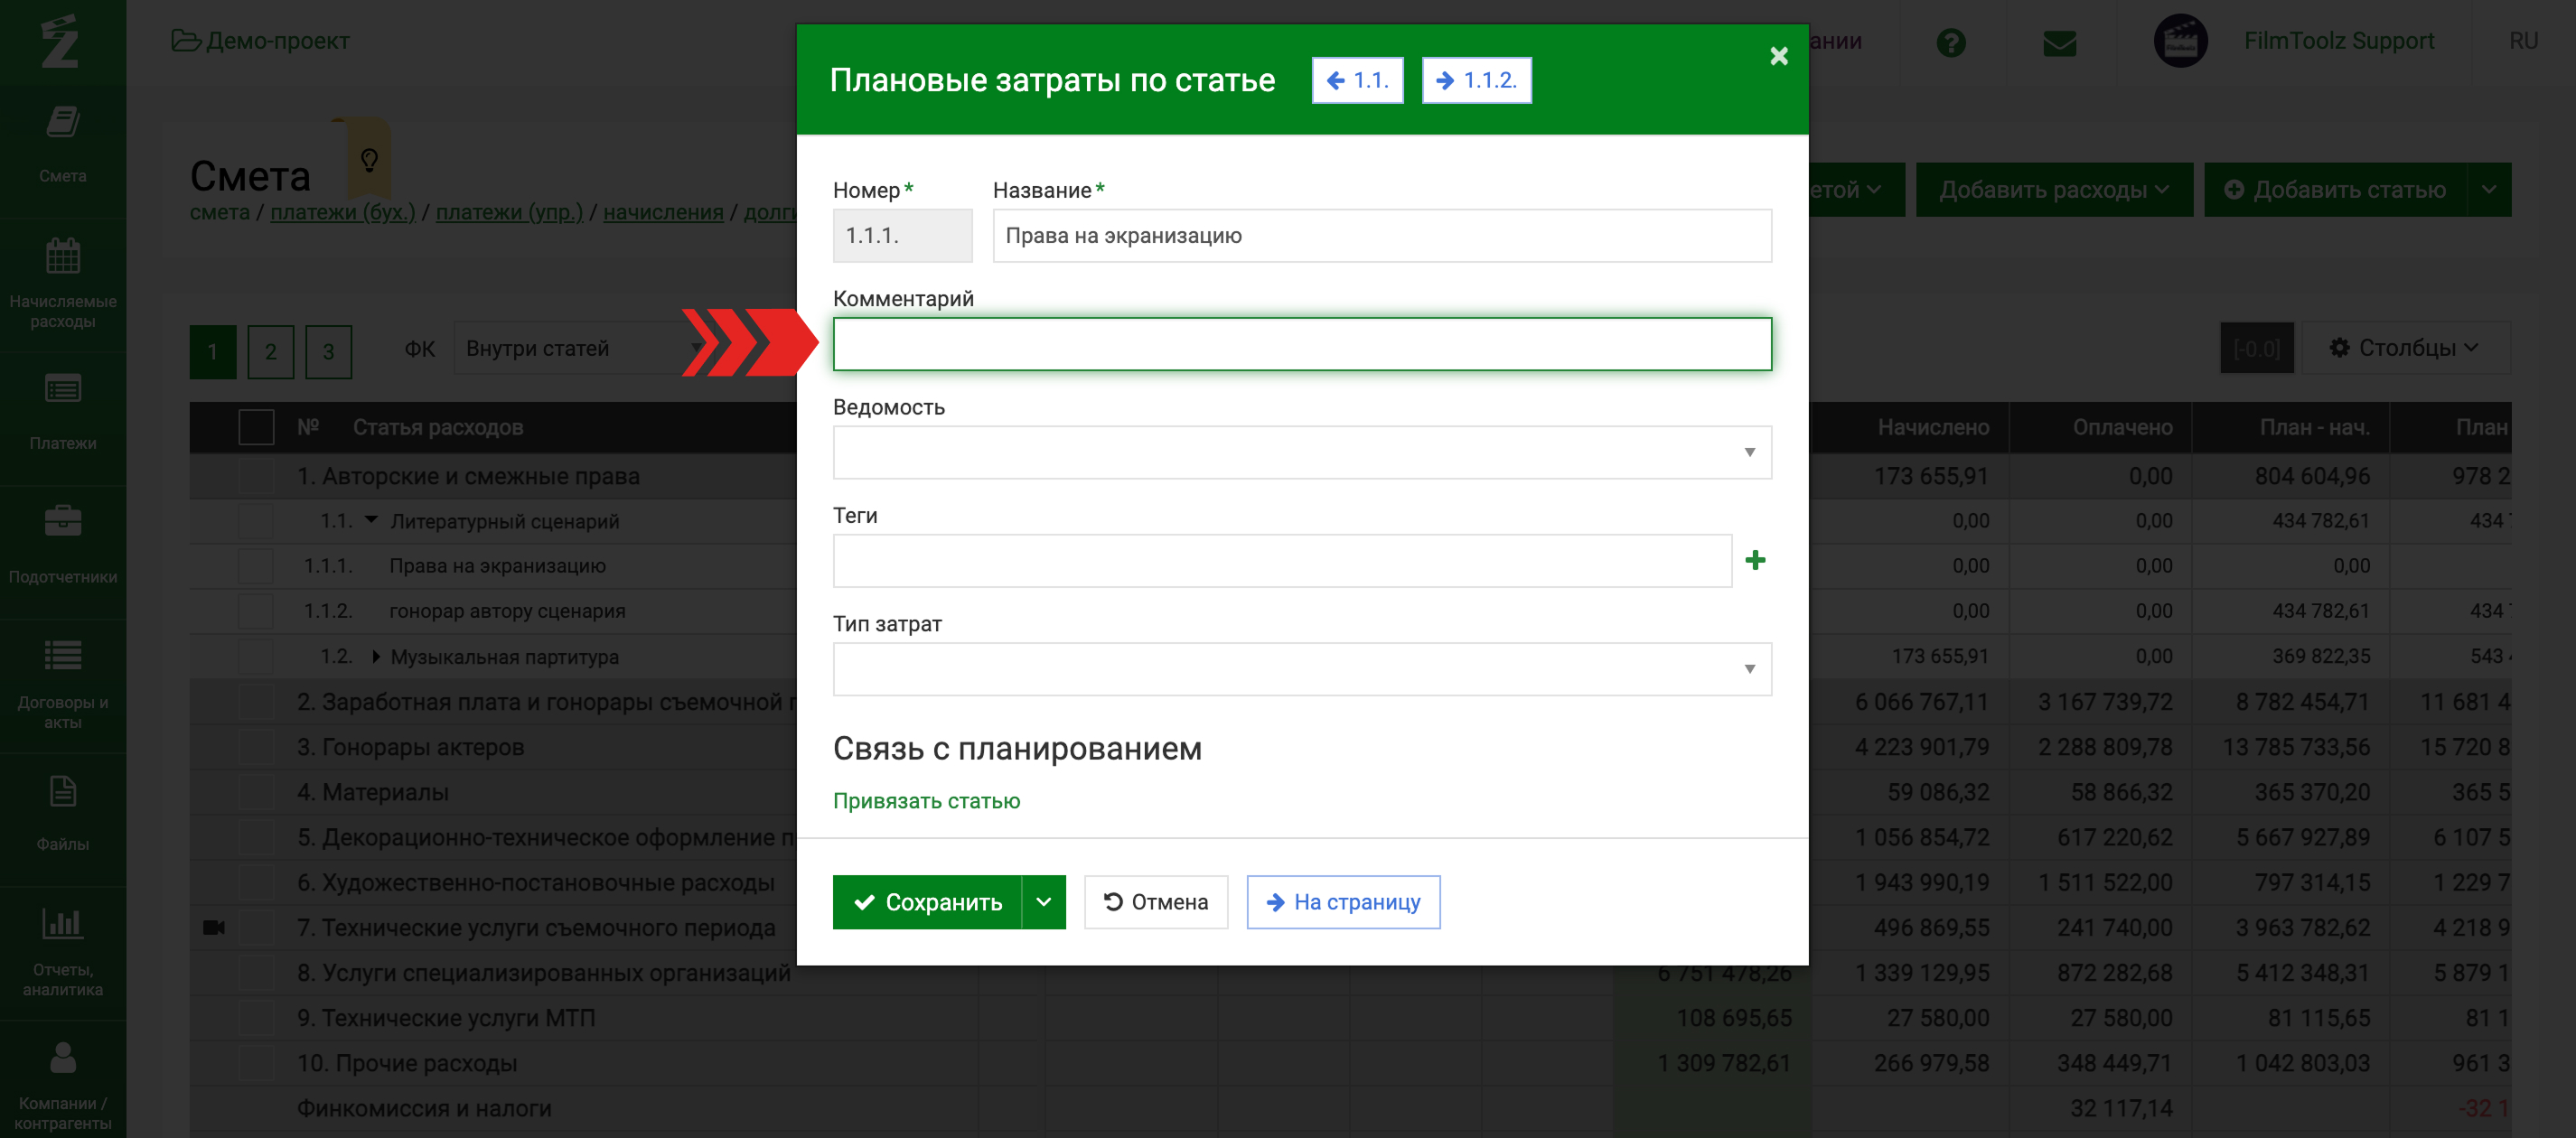Focus the Комментарий input field

pos(1301,344)
